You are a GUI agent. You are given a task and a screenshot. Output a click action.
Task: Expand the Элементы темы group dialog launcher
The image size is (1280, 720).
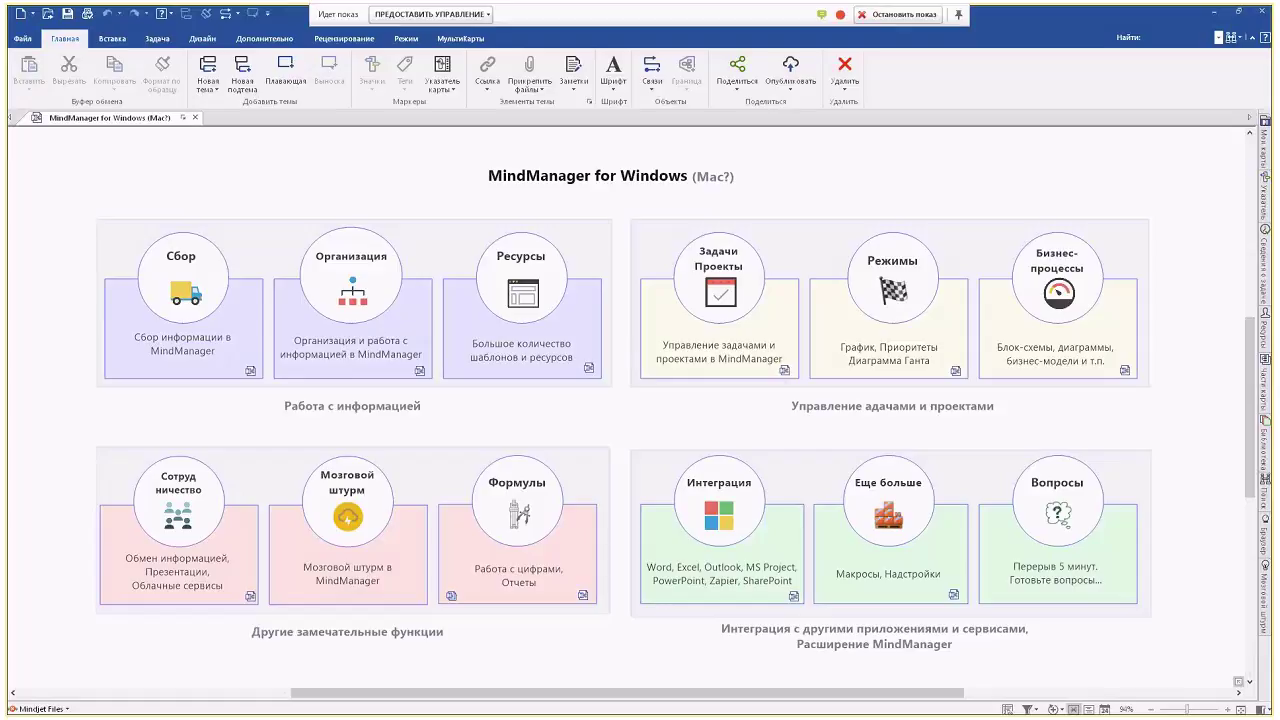[x=589, y=101]
